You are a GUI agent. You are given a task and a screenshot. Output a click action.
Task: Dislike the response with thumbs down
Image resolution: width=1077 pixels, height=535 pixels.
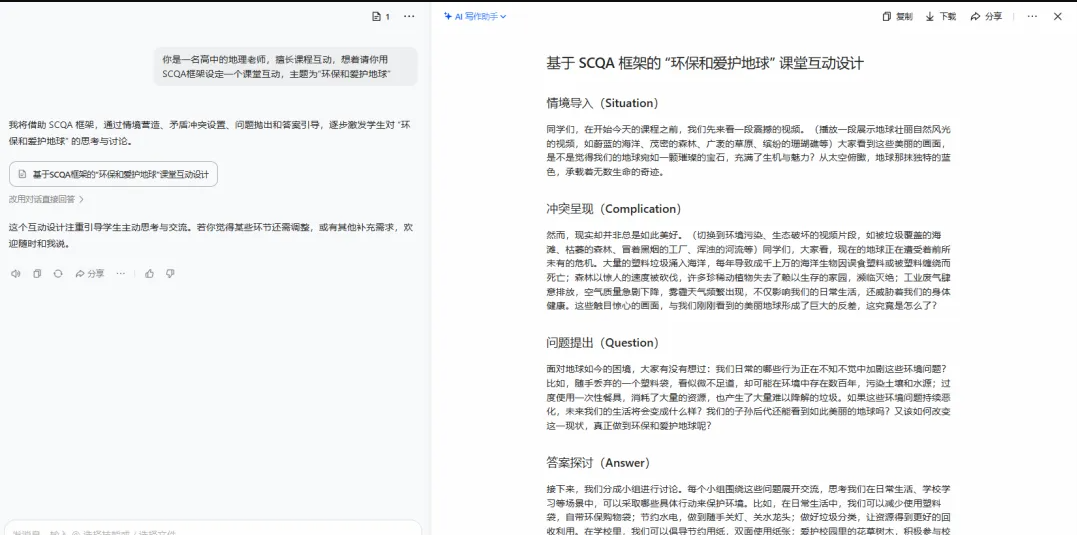170,273
